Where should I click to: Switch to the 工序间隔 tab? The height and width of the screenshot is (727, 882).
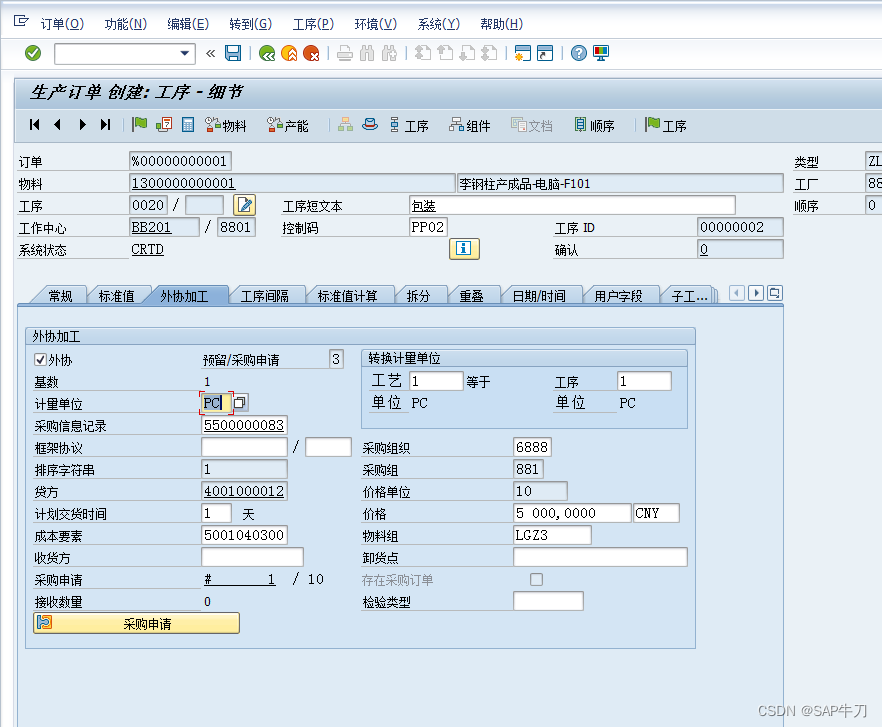pos(264,296)
